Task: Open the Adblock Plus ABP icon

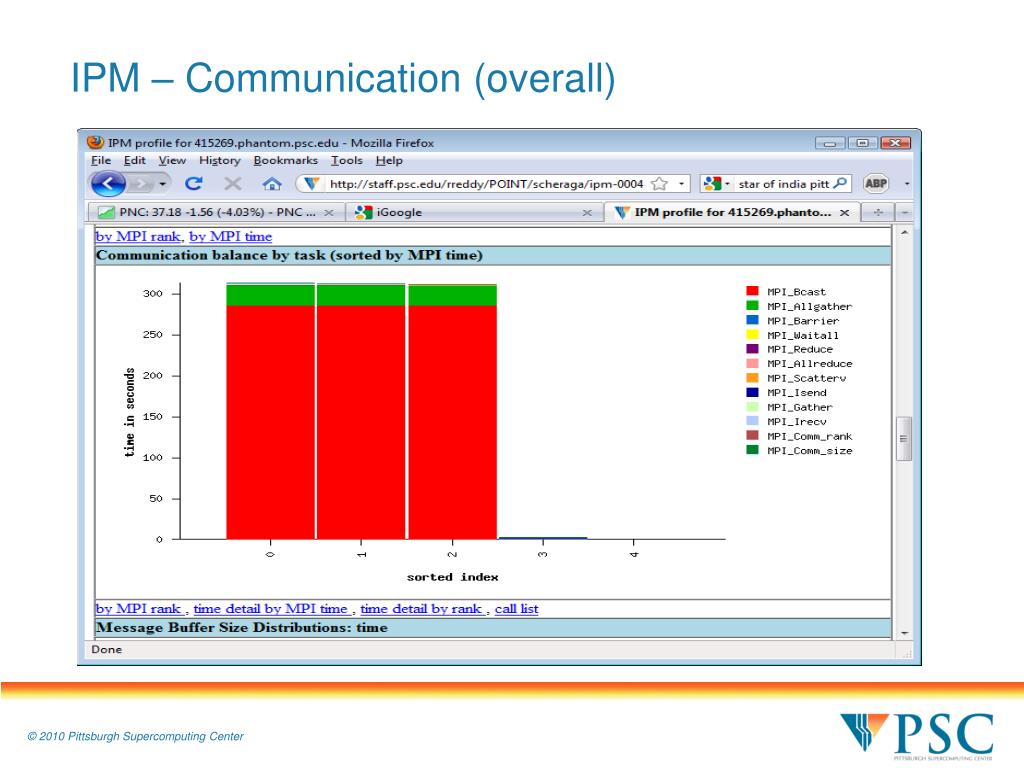Action: pyautogui.click(x=875, y=184)
